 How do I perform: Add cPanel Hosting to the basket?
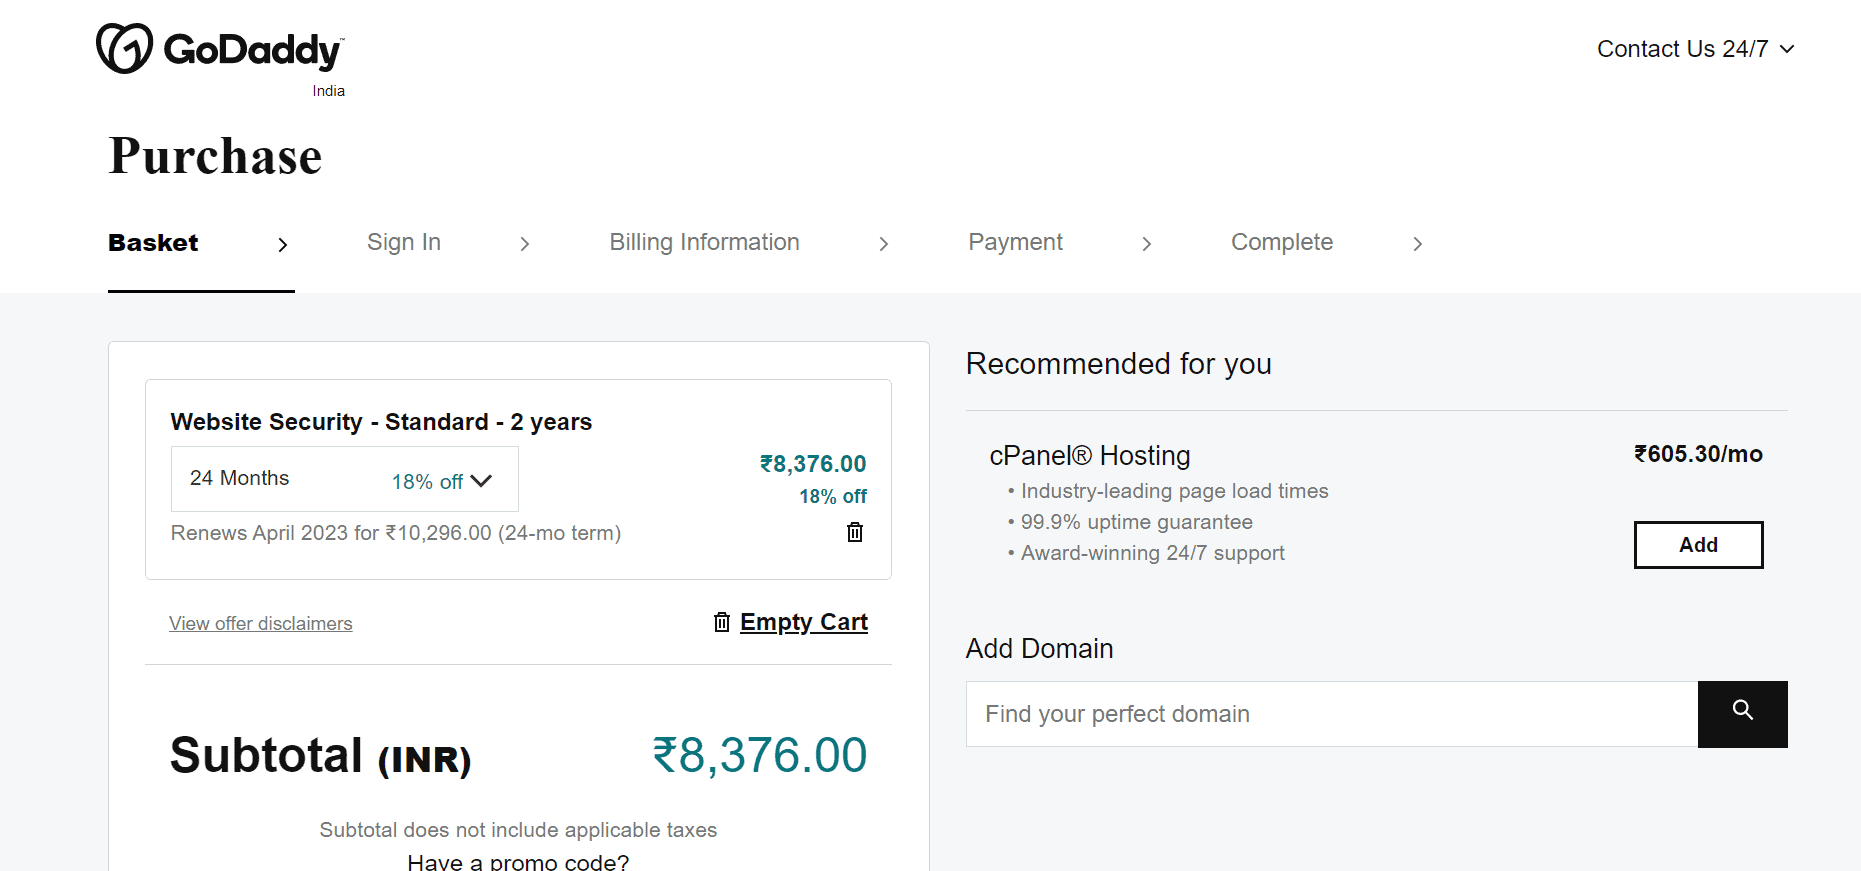(x=1698, y=545)
